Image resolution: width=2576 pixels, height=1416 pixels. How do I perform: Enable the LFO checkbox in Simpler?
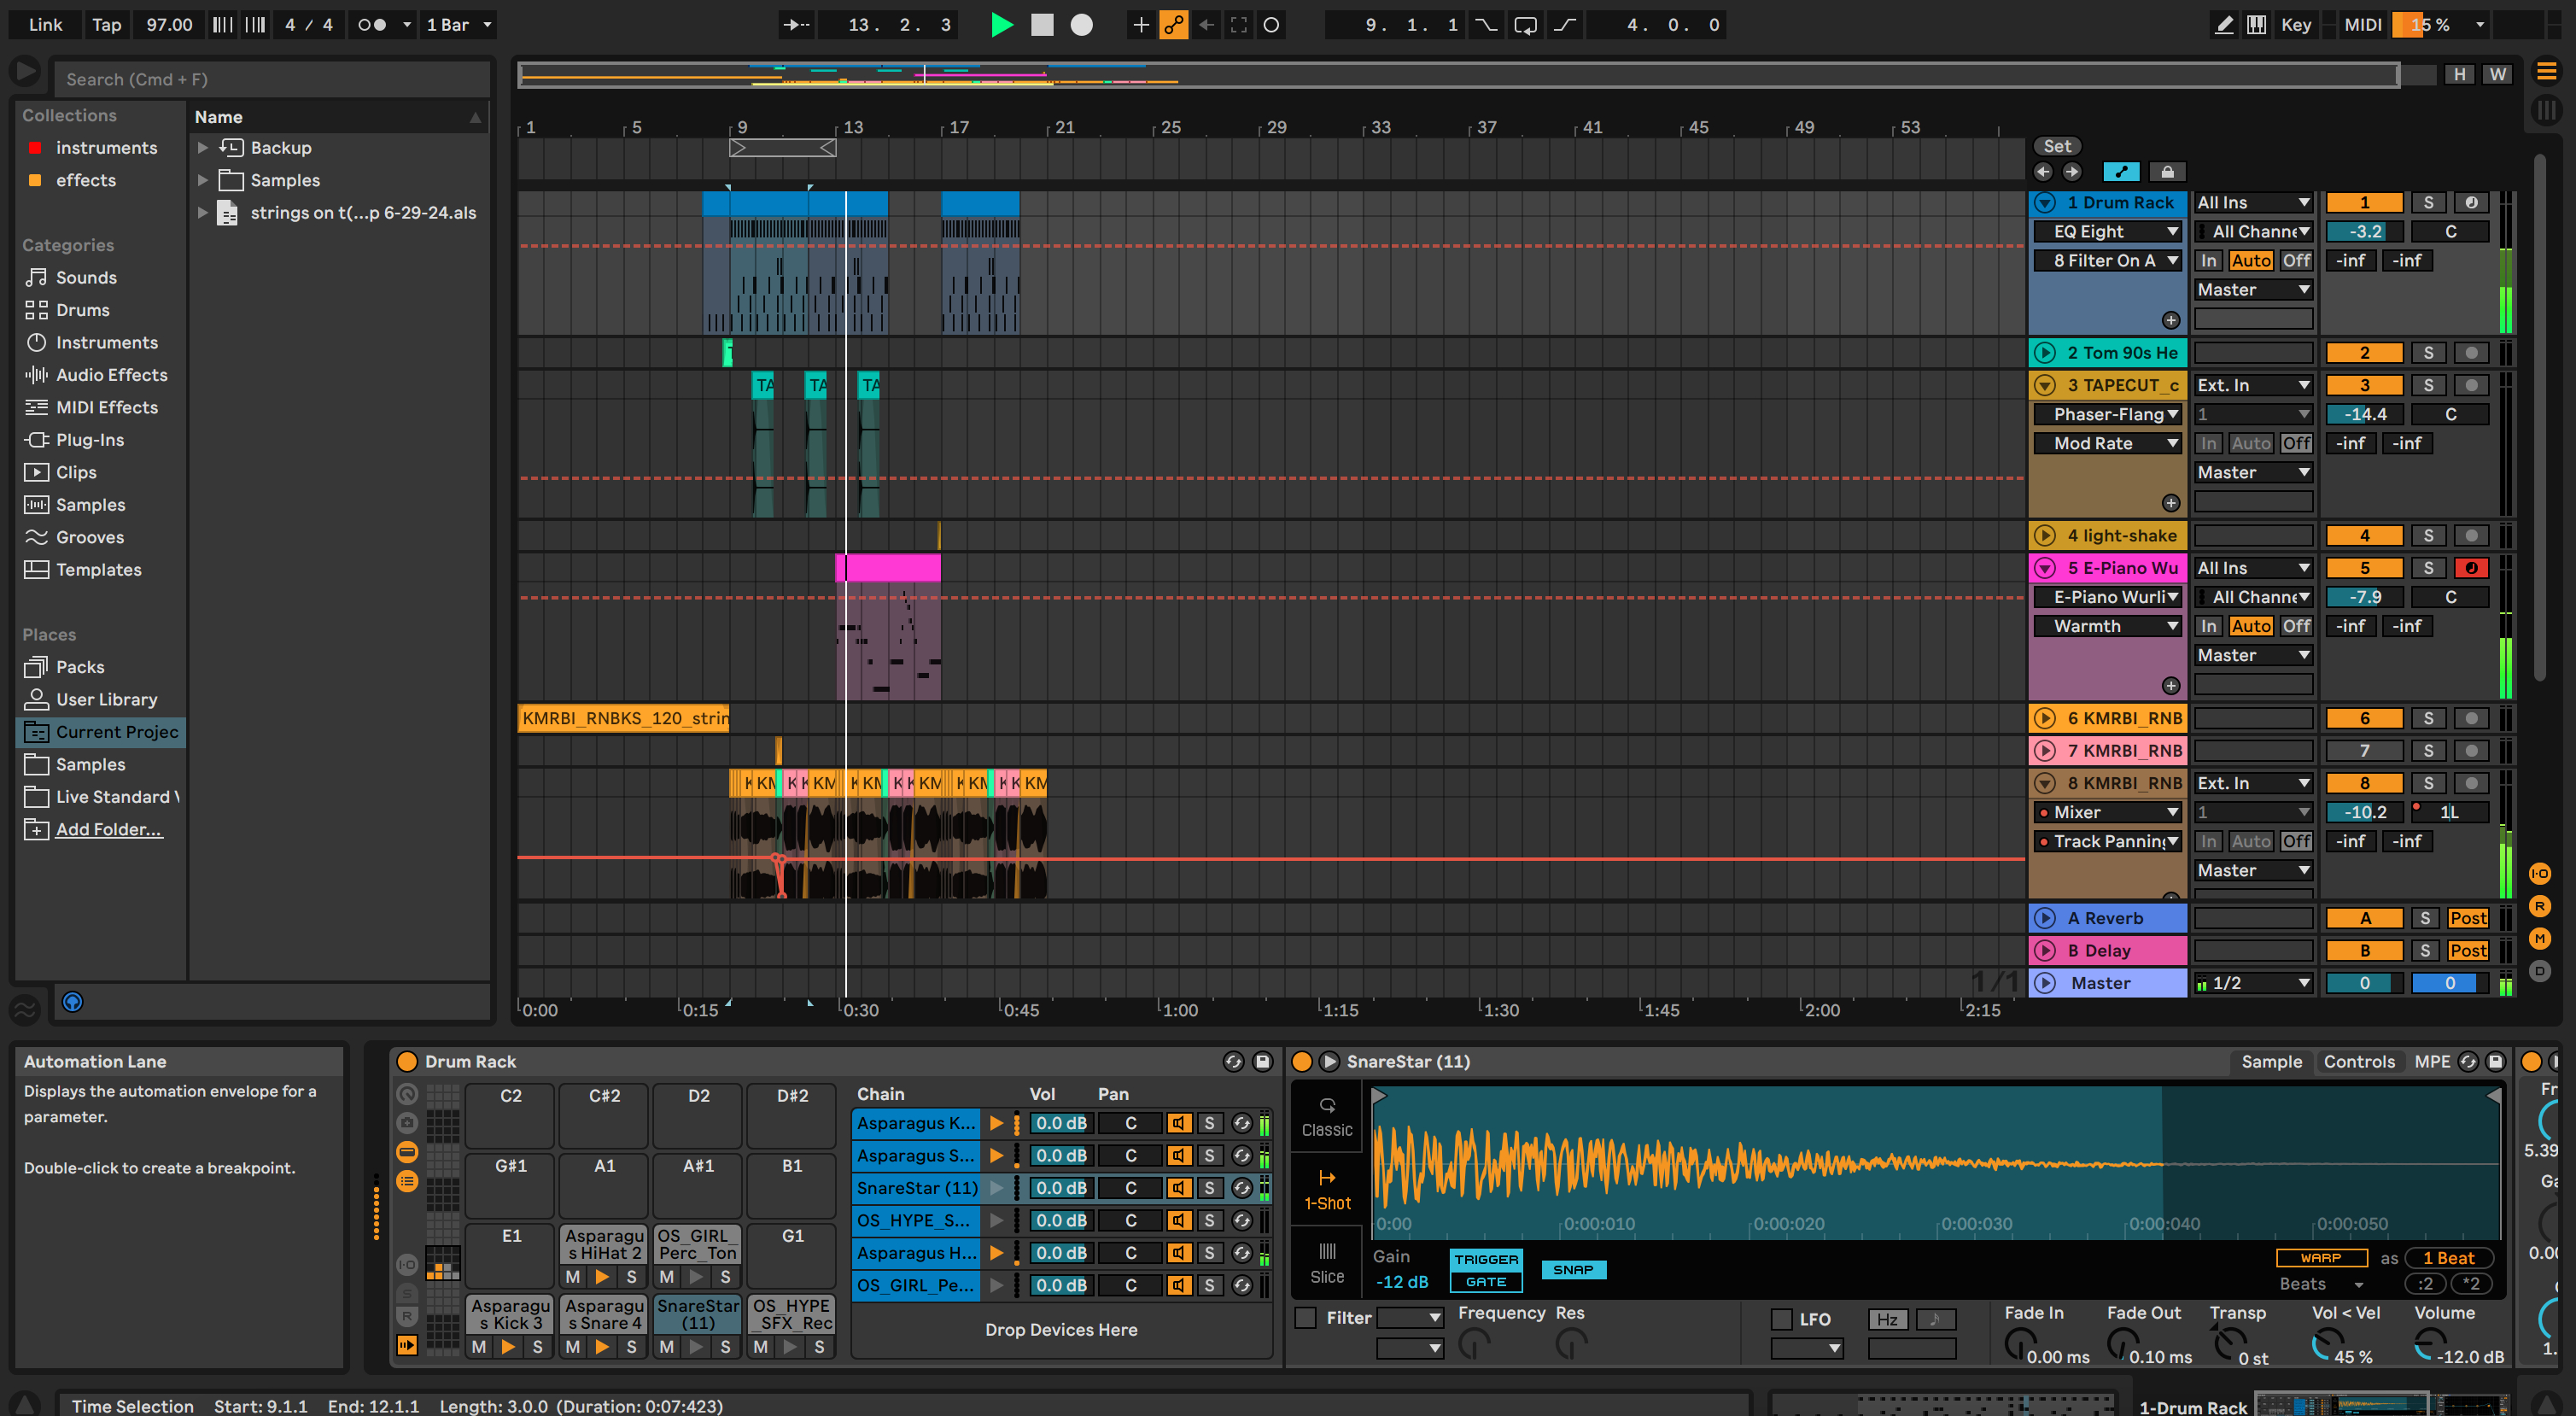[1781, 1319]
